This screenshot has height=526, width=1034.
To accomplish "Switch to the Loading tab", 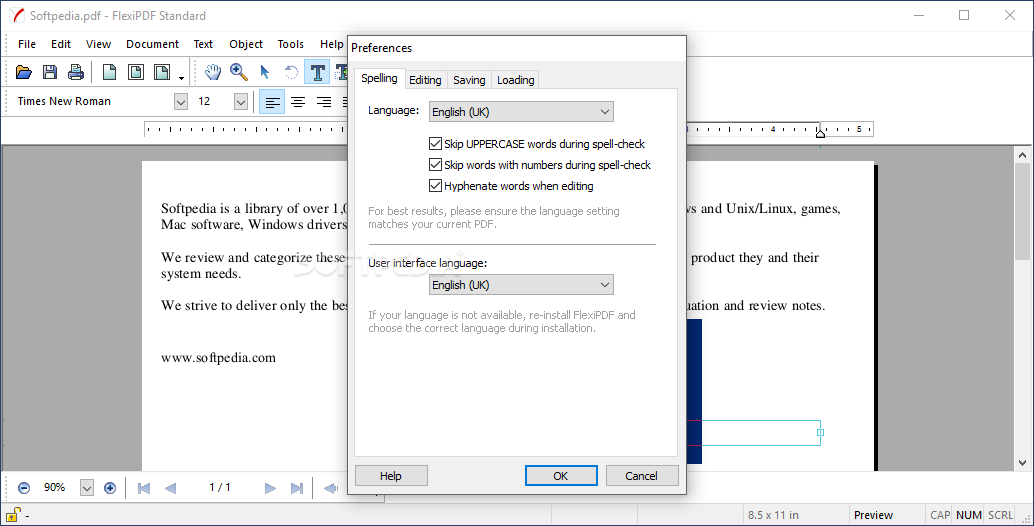I will pyautogui.click(x=515, y=80).
